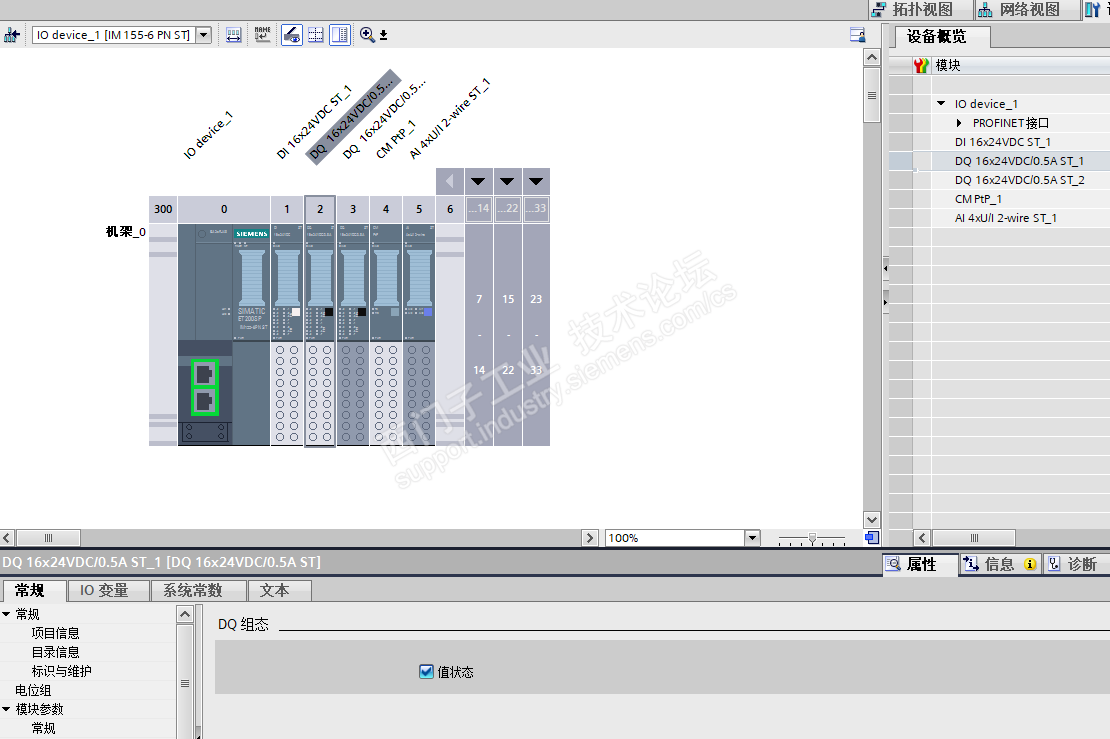Click the yellow info badge on 信息 tab
Viewport: 1110px width, 739px height.
tap(1029, 564)
